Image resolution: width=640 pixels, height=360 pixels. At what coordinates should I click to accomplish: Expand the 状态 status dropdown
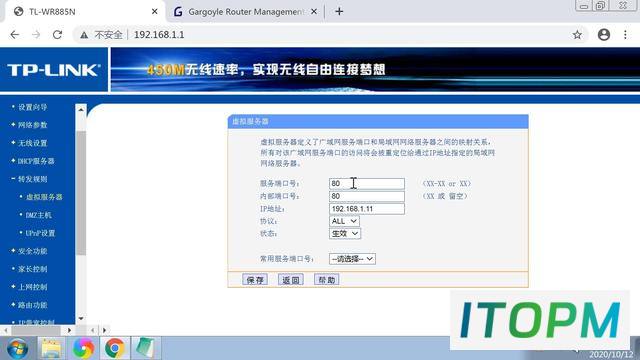coord(344,233)
